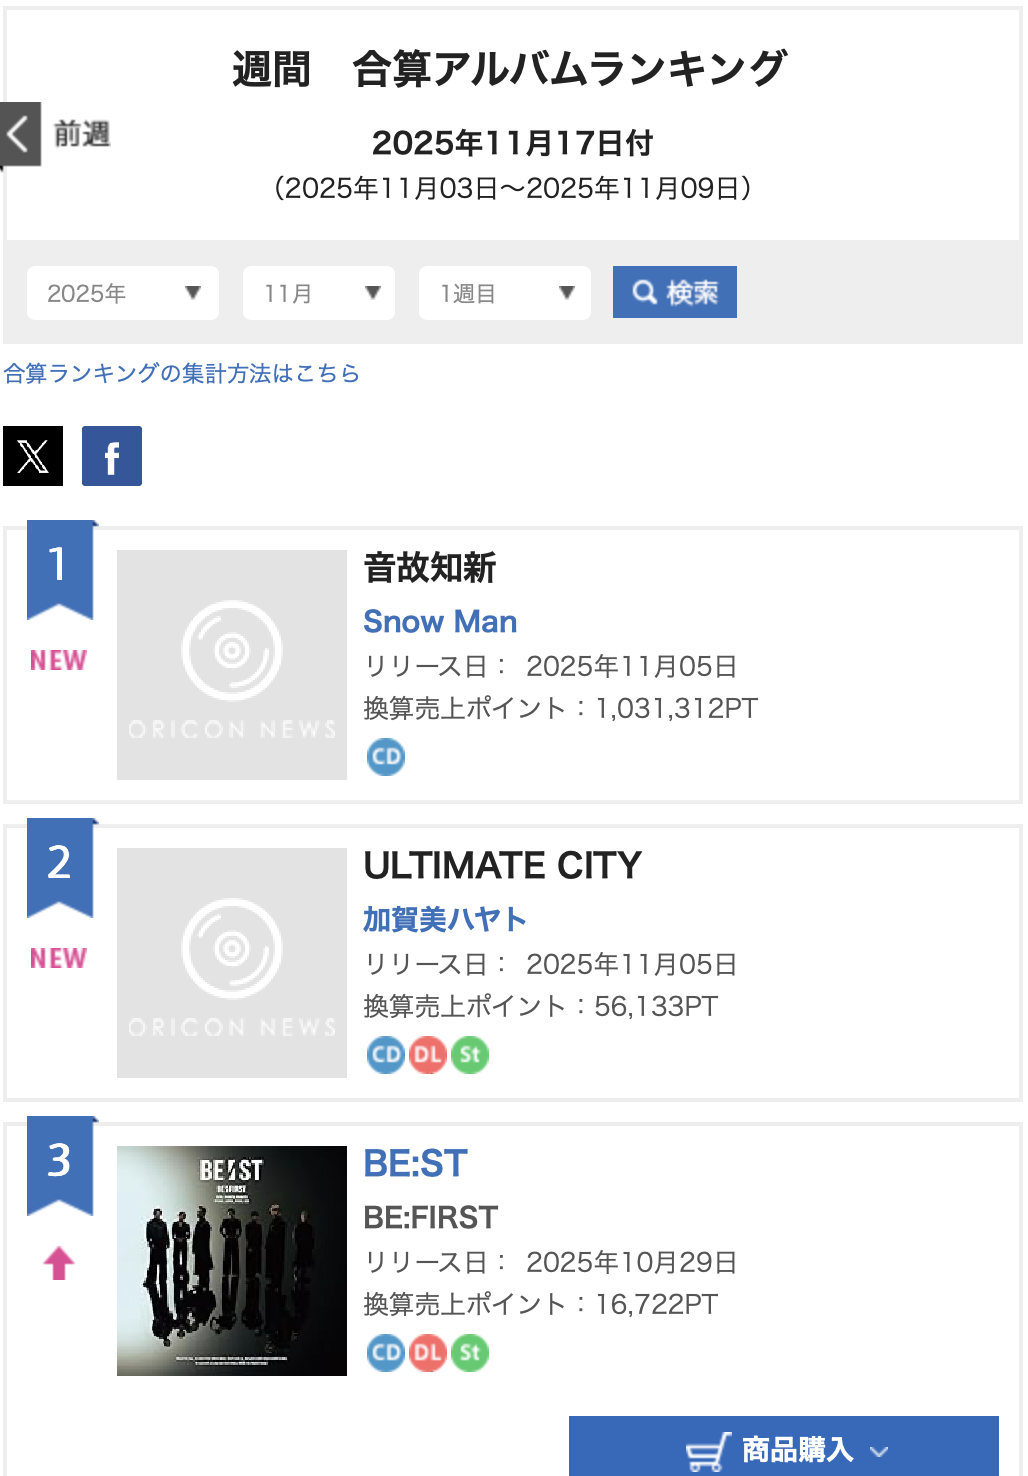Open the 2025年 year dropdown
Screen dimensions: 1028x1476
[x=123, y=293]
